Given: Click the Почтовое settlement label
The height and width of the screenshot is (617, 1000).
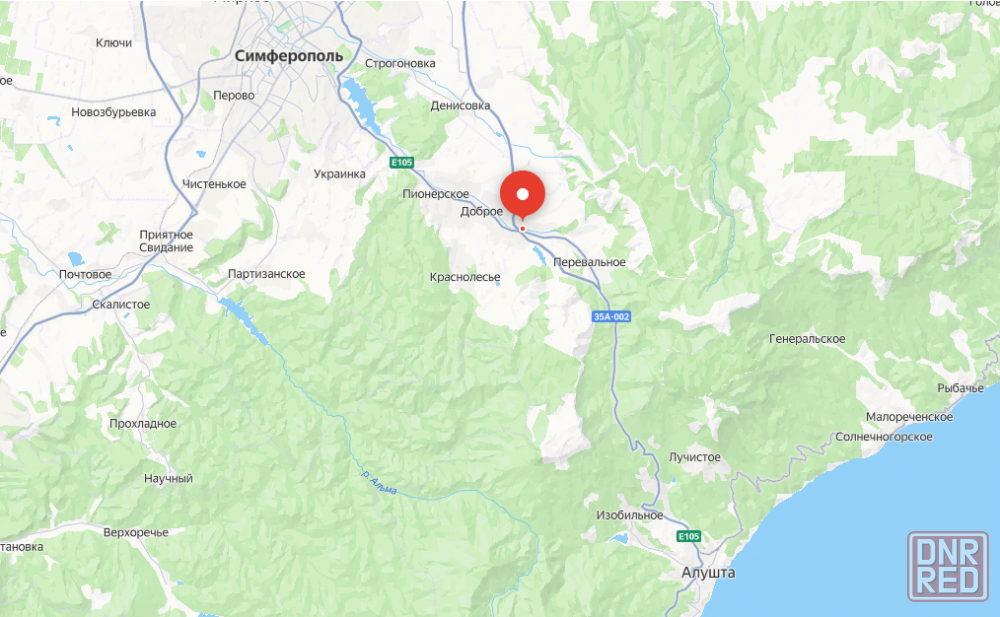Looking at the screenshot, I should point(85,274).
